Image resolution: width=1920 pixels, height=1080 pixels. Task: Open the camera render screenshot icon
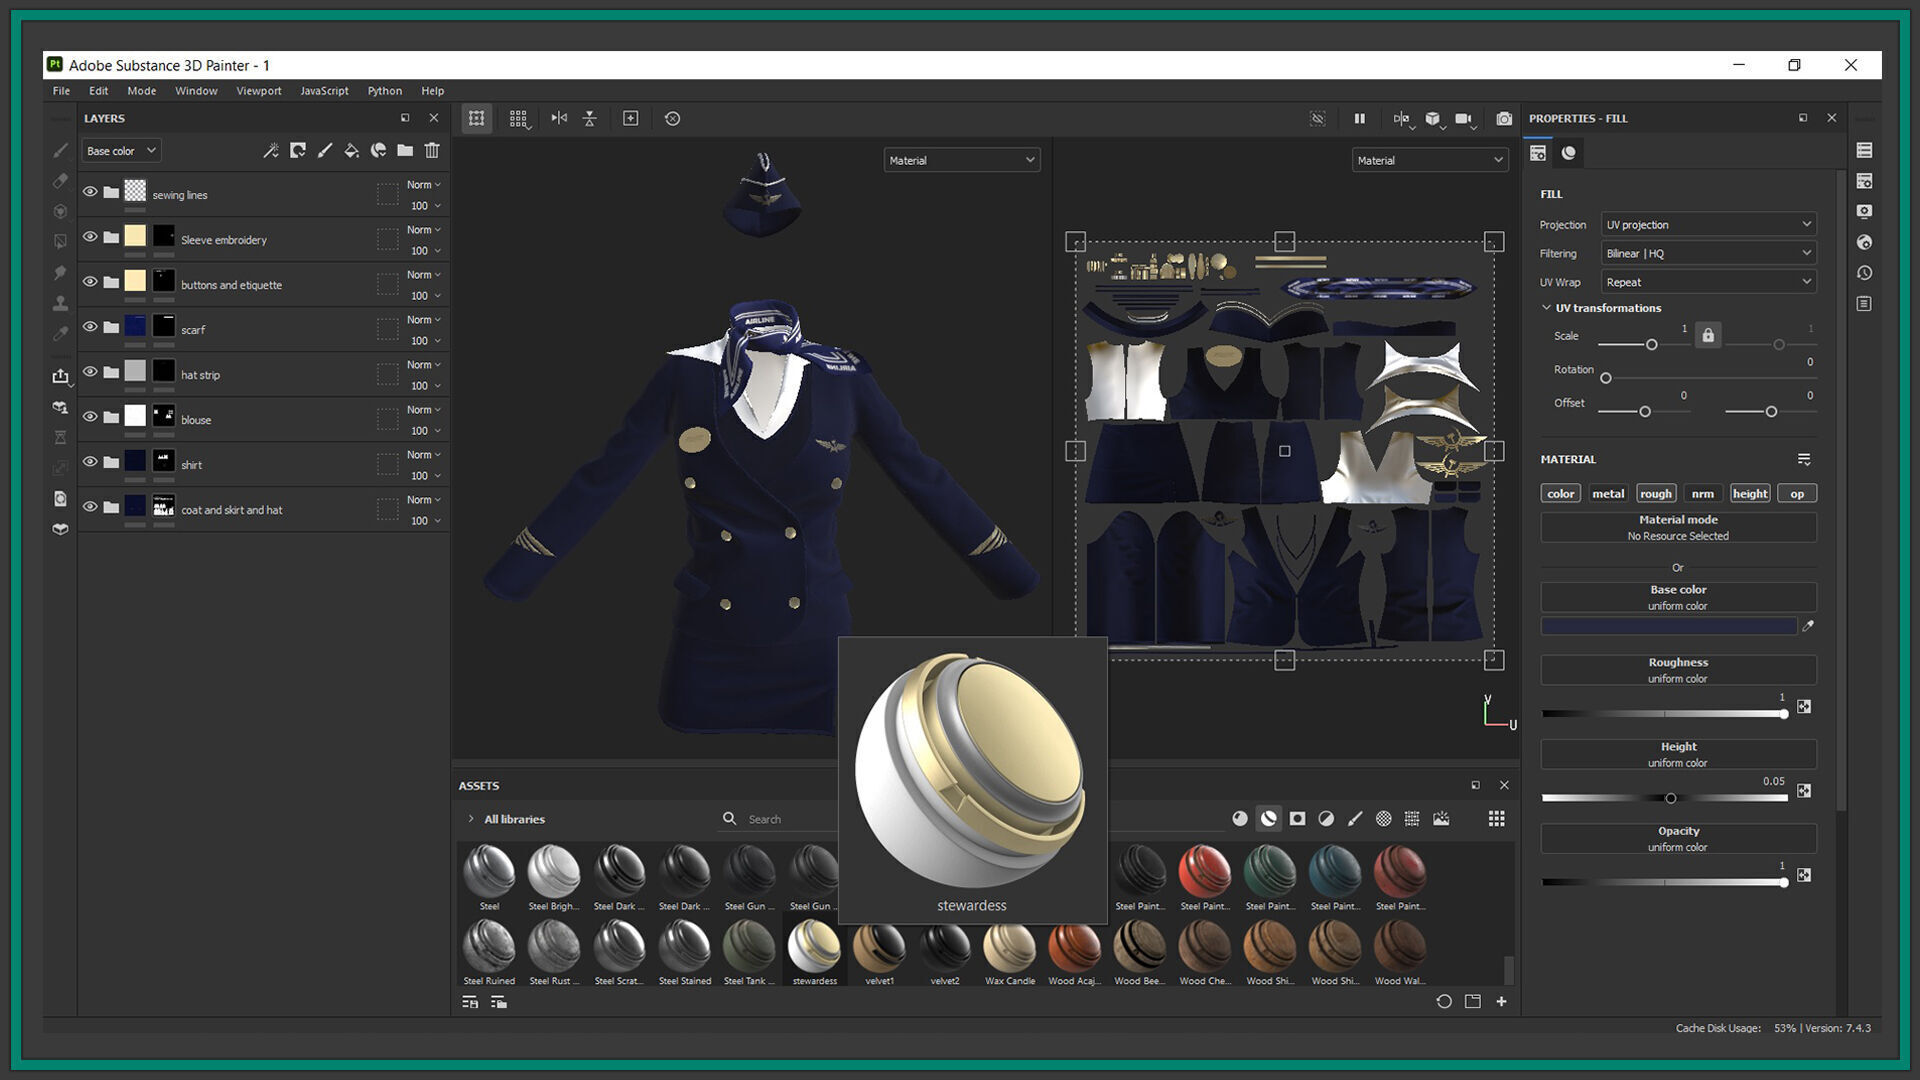(1504, 118)
